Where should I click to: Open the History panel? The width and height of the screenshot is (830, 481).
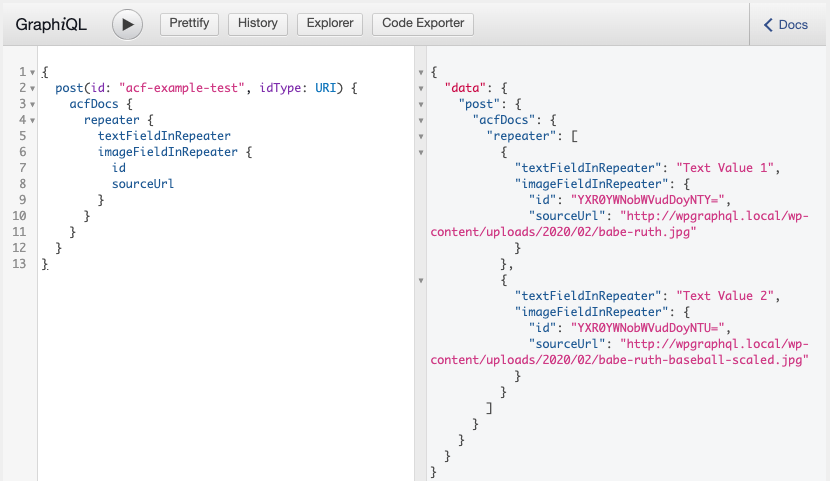[258, 24]
